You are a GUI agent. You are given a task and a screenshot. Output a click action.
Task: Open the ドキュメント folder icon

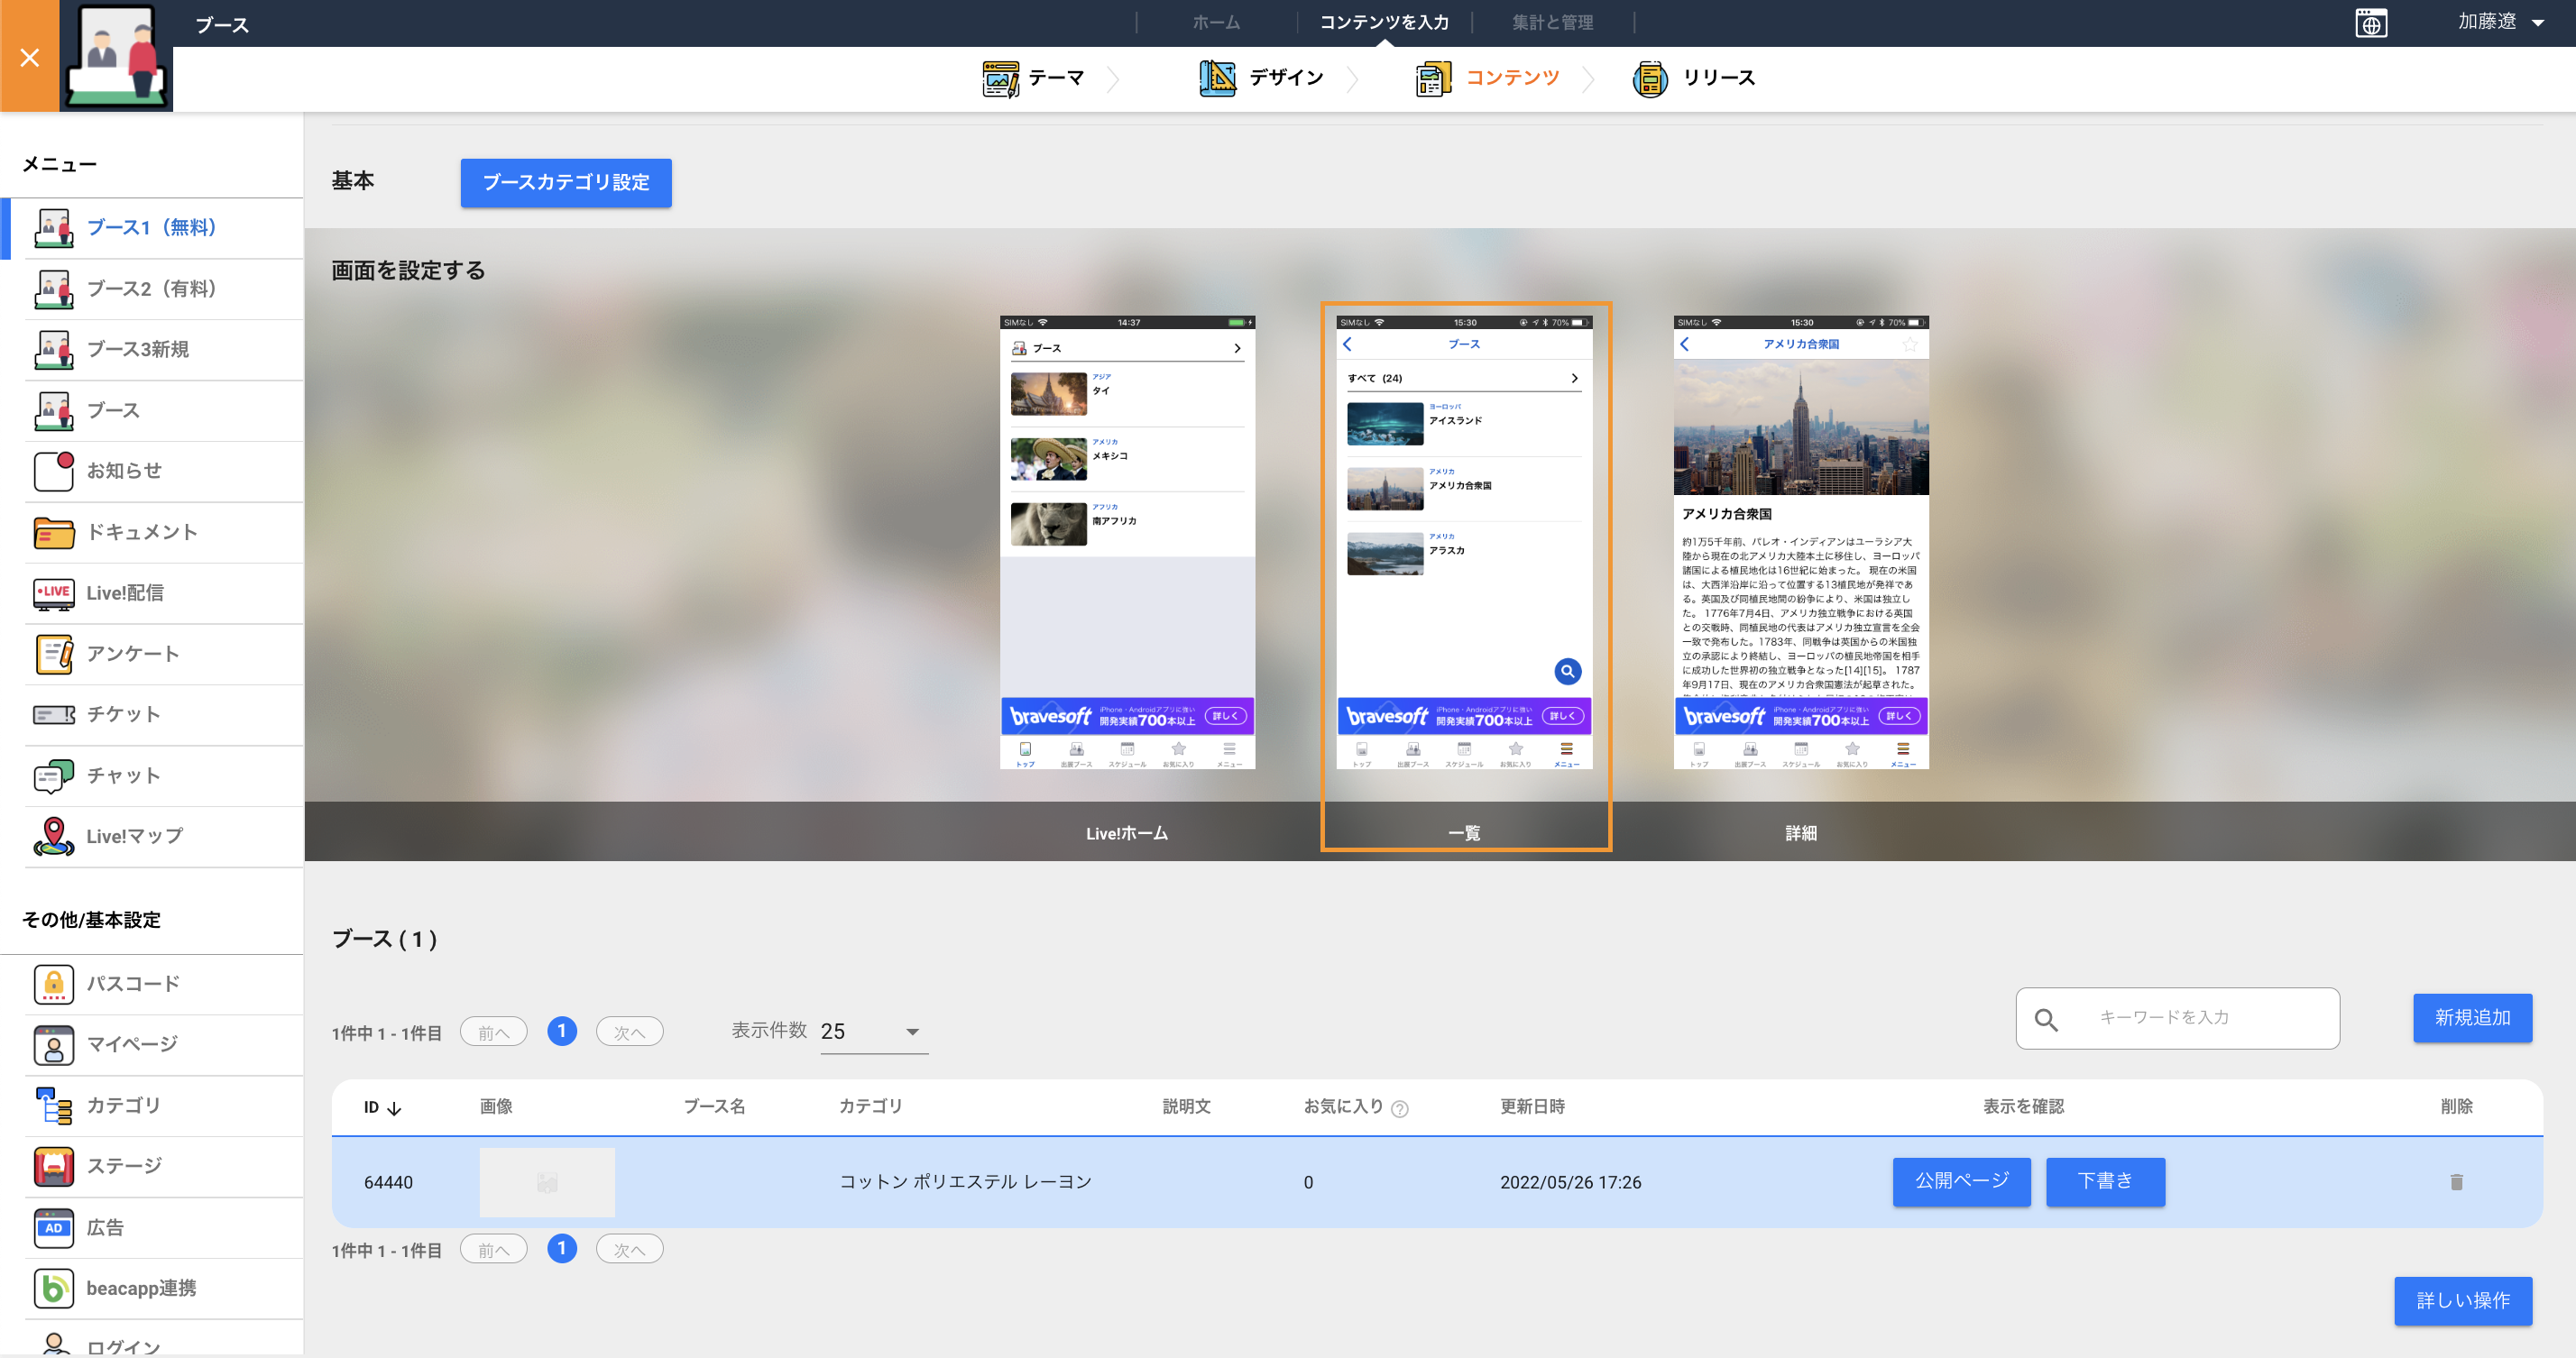click(54, 532)
